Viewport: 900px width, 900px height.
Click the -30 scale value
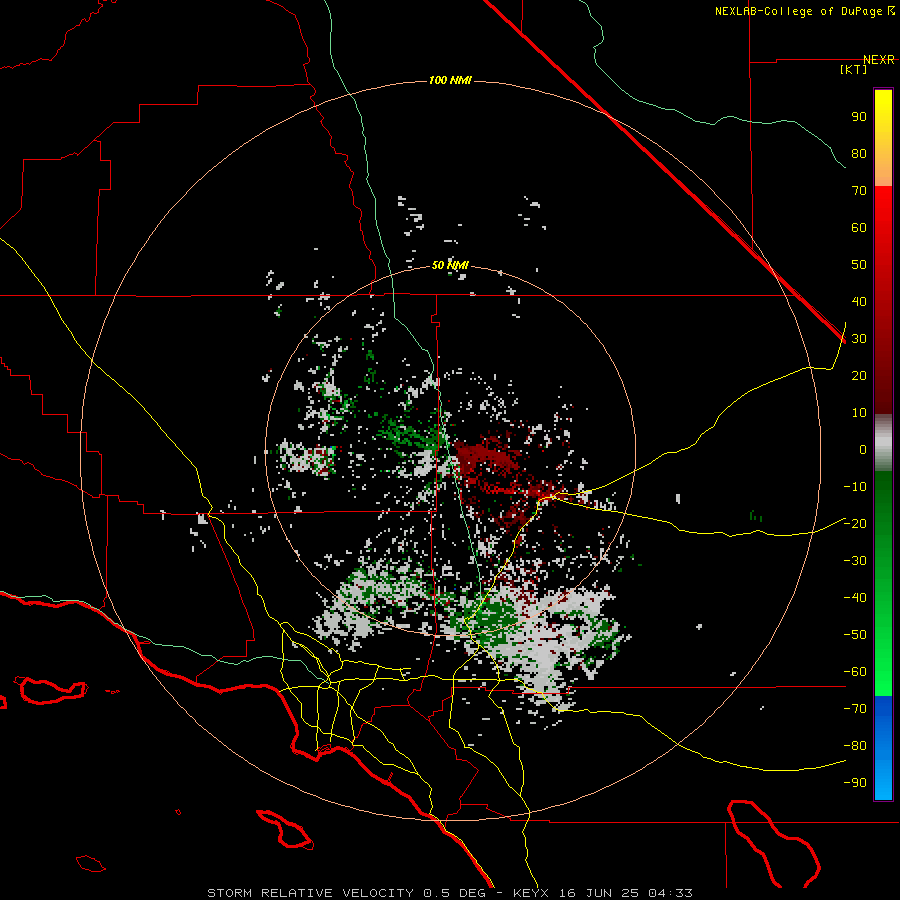[855, 561]
